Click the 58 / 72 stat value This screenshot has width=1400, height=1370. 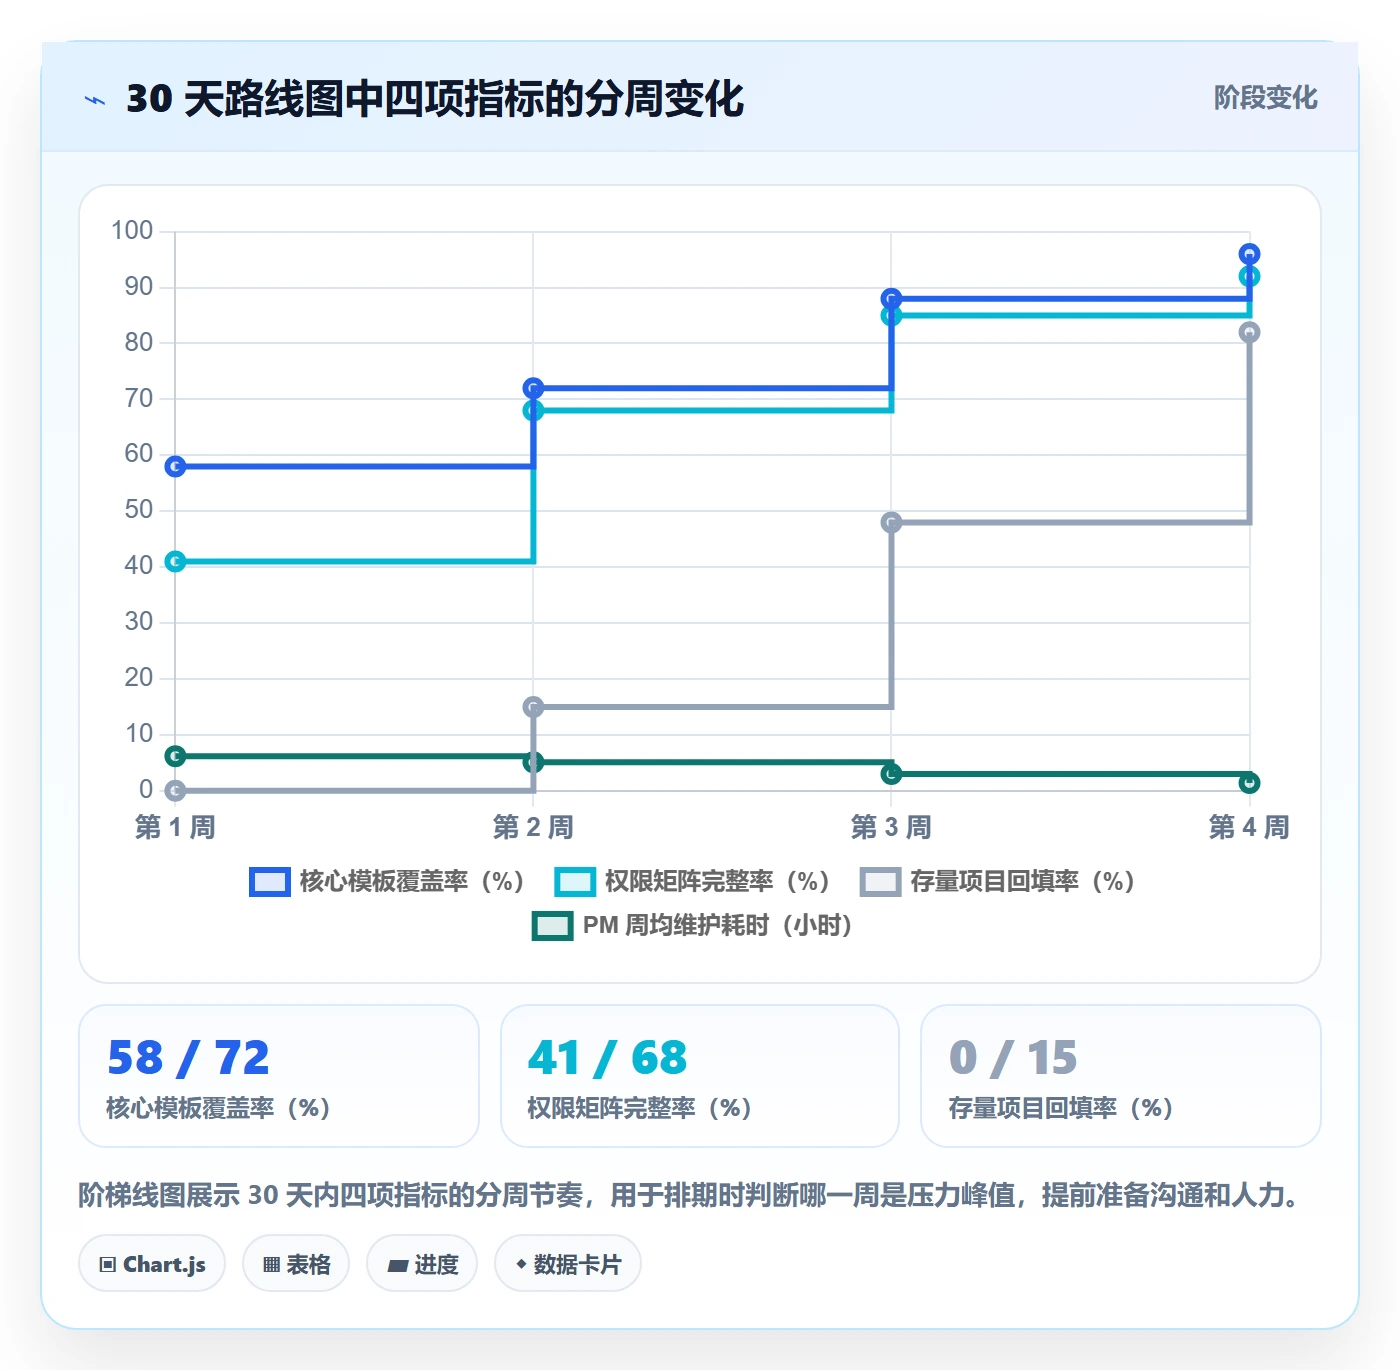[x=189, y=1058]
